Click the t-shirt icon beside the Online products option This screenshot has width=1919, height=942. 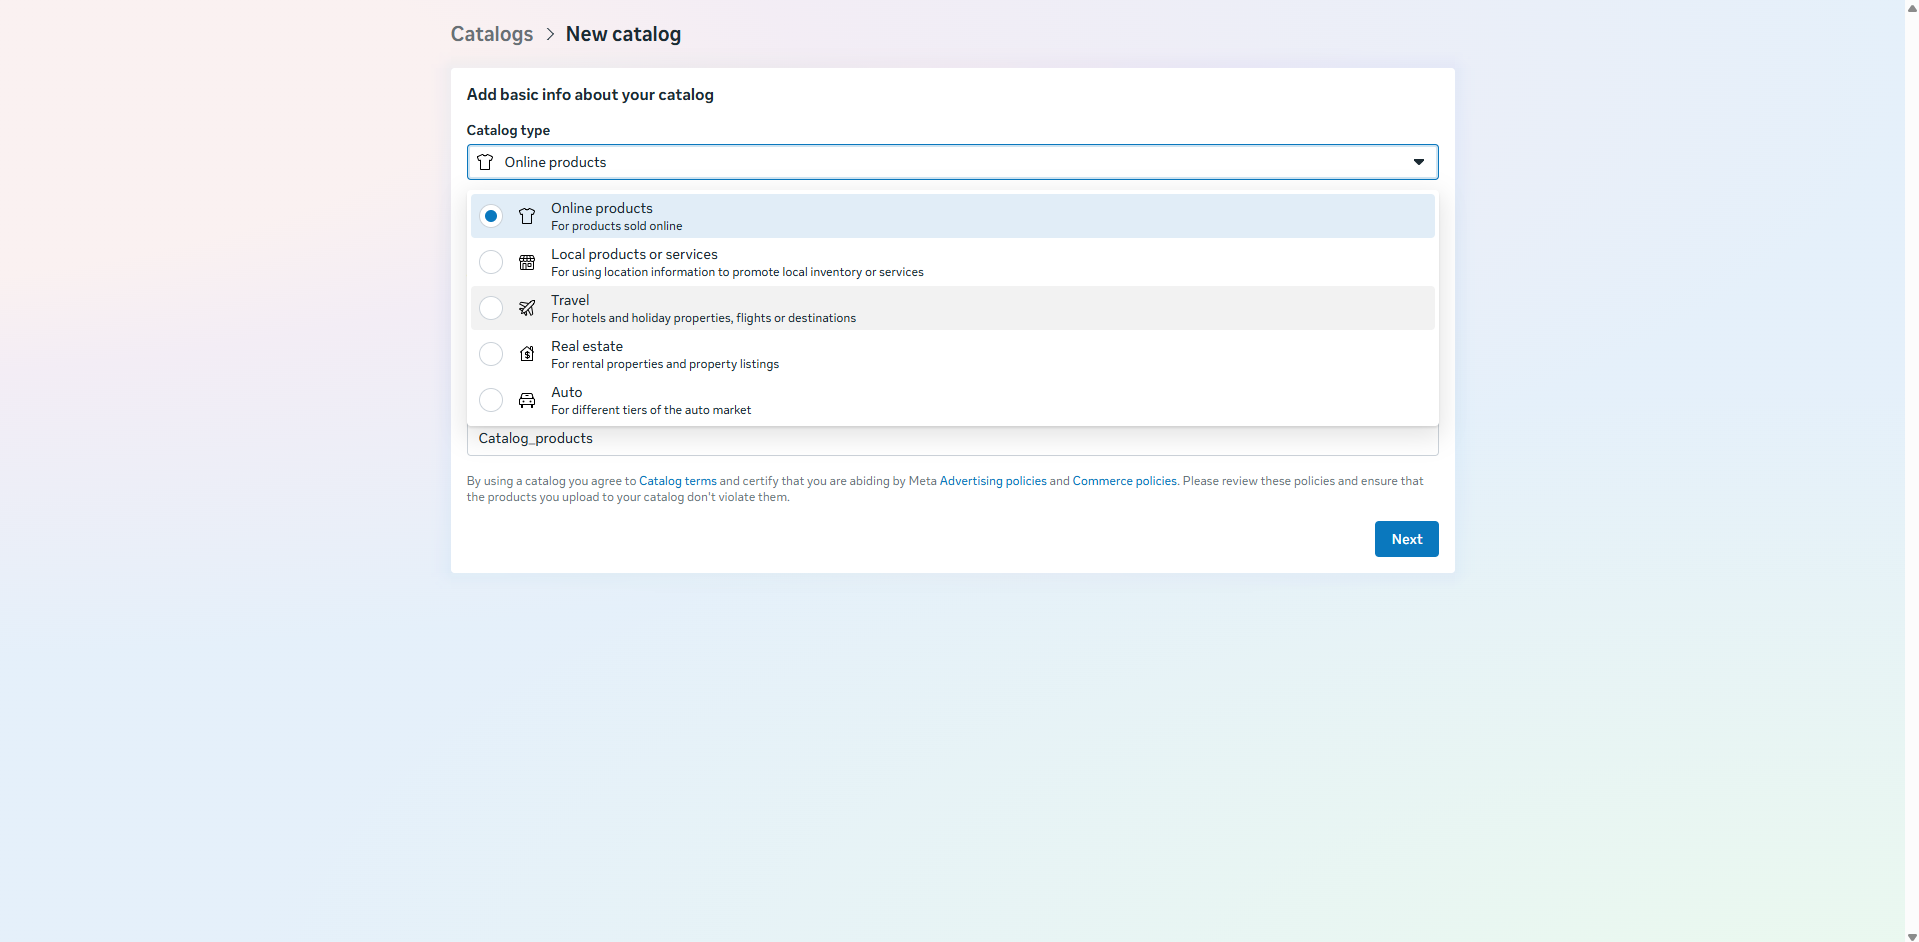point(527,216)
